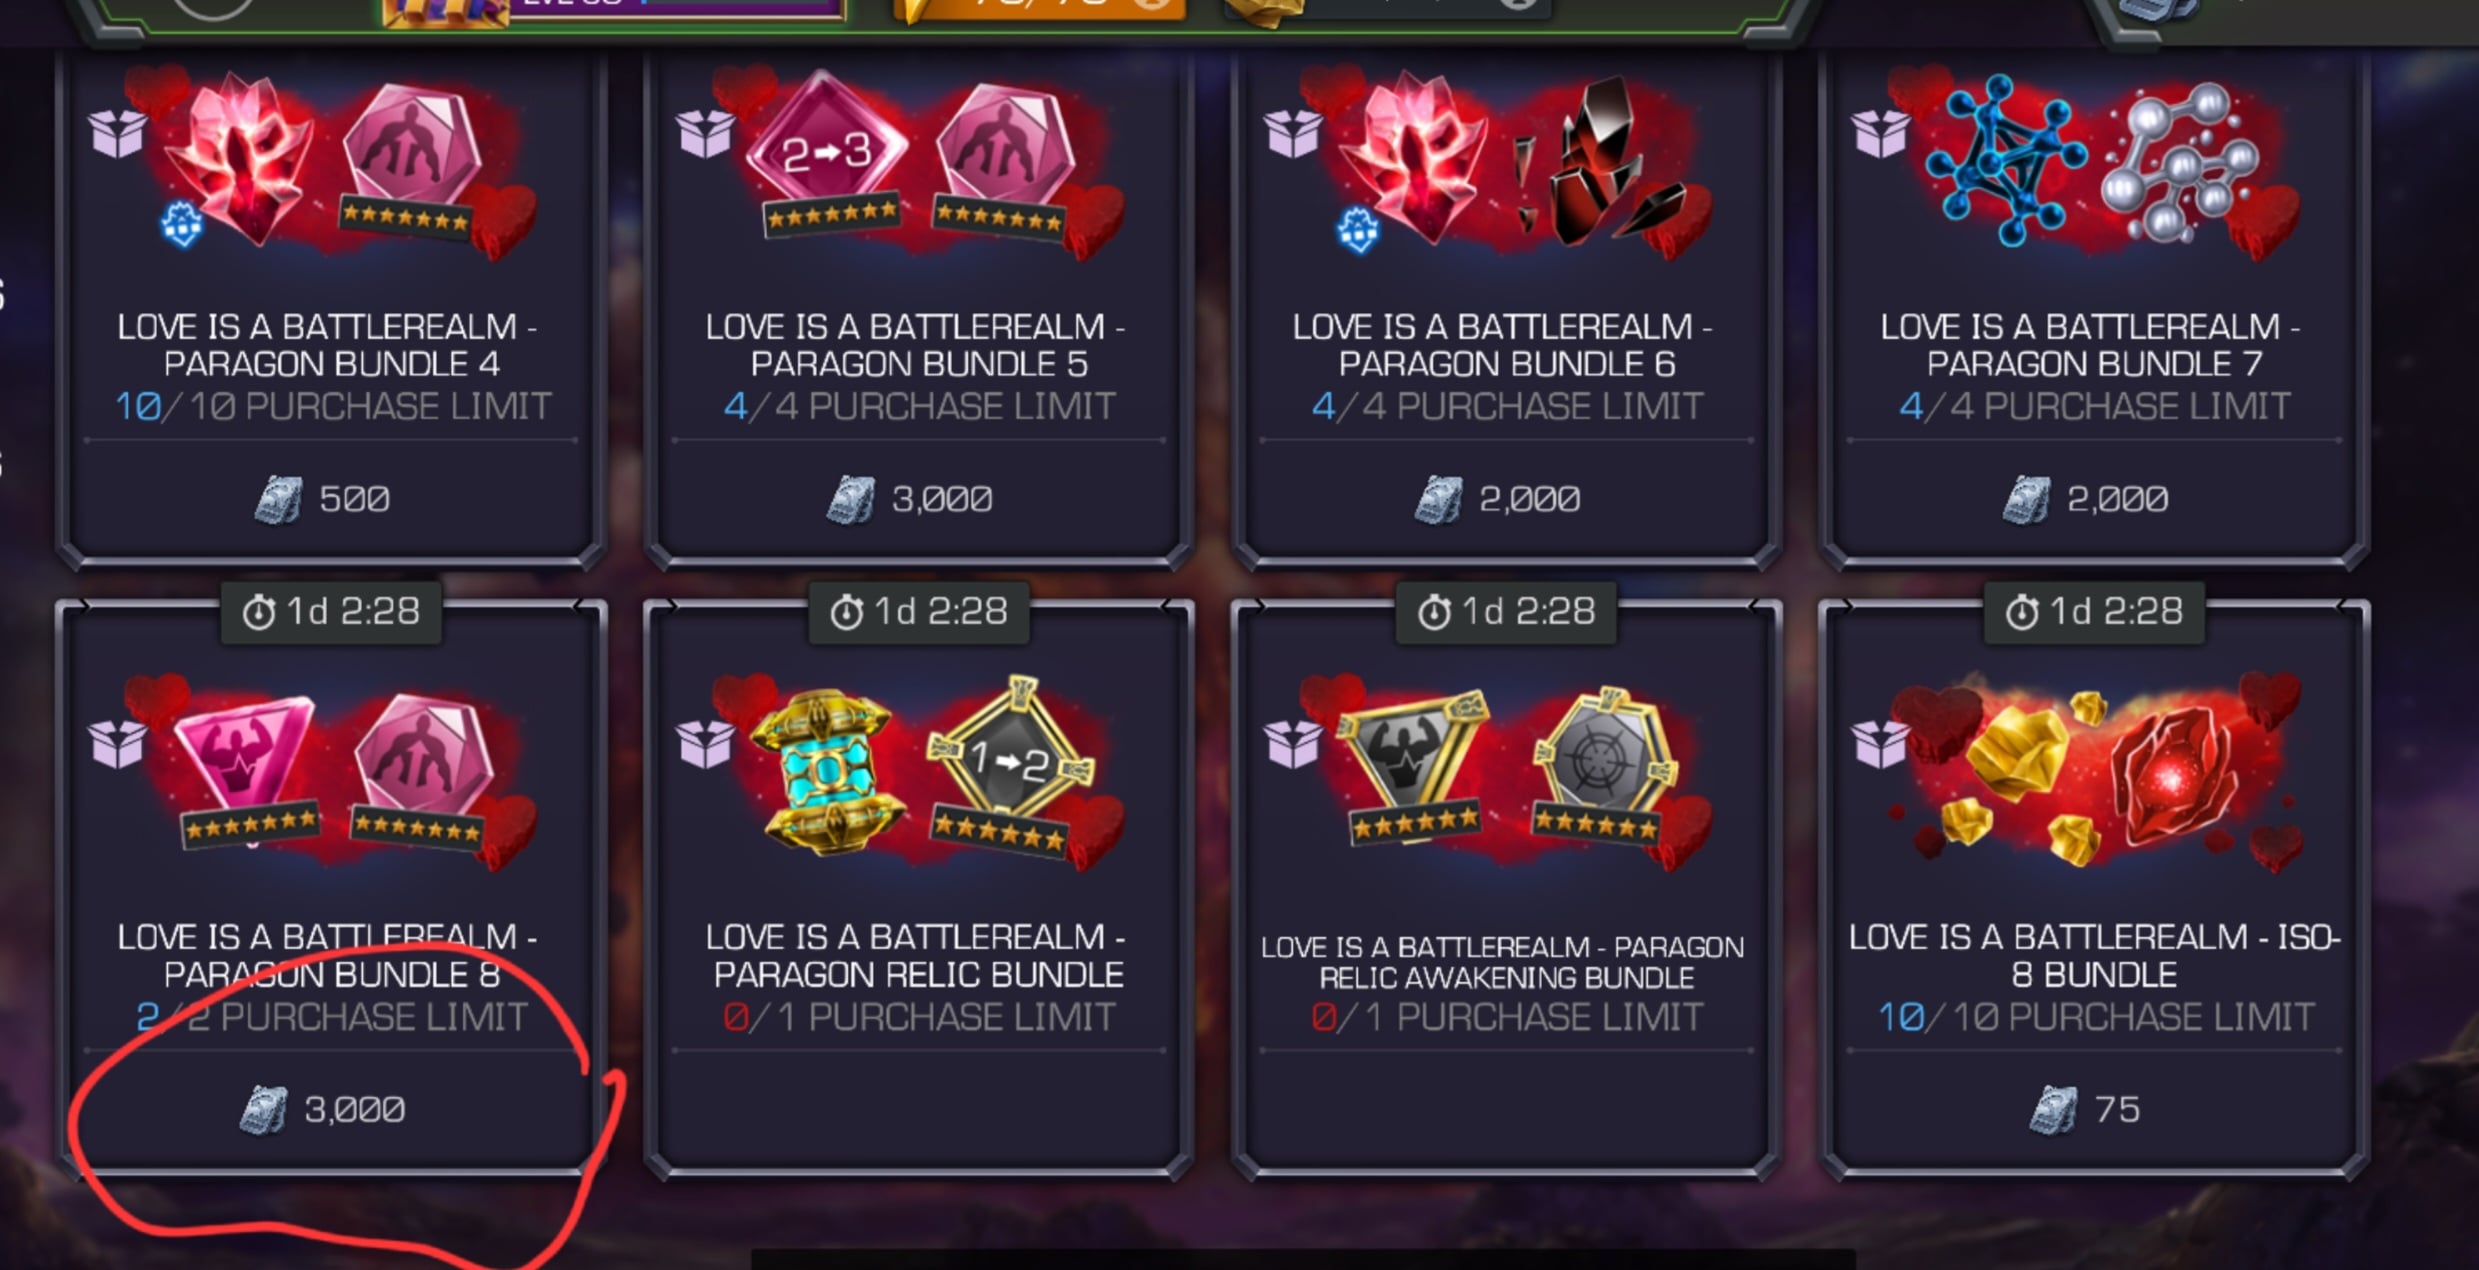Tap the blue molecule ISO icon in Bundle 7
Image resolution: width=2479 pixels, height=1270 pixels.
click(2005, 160)
